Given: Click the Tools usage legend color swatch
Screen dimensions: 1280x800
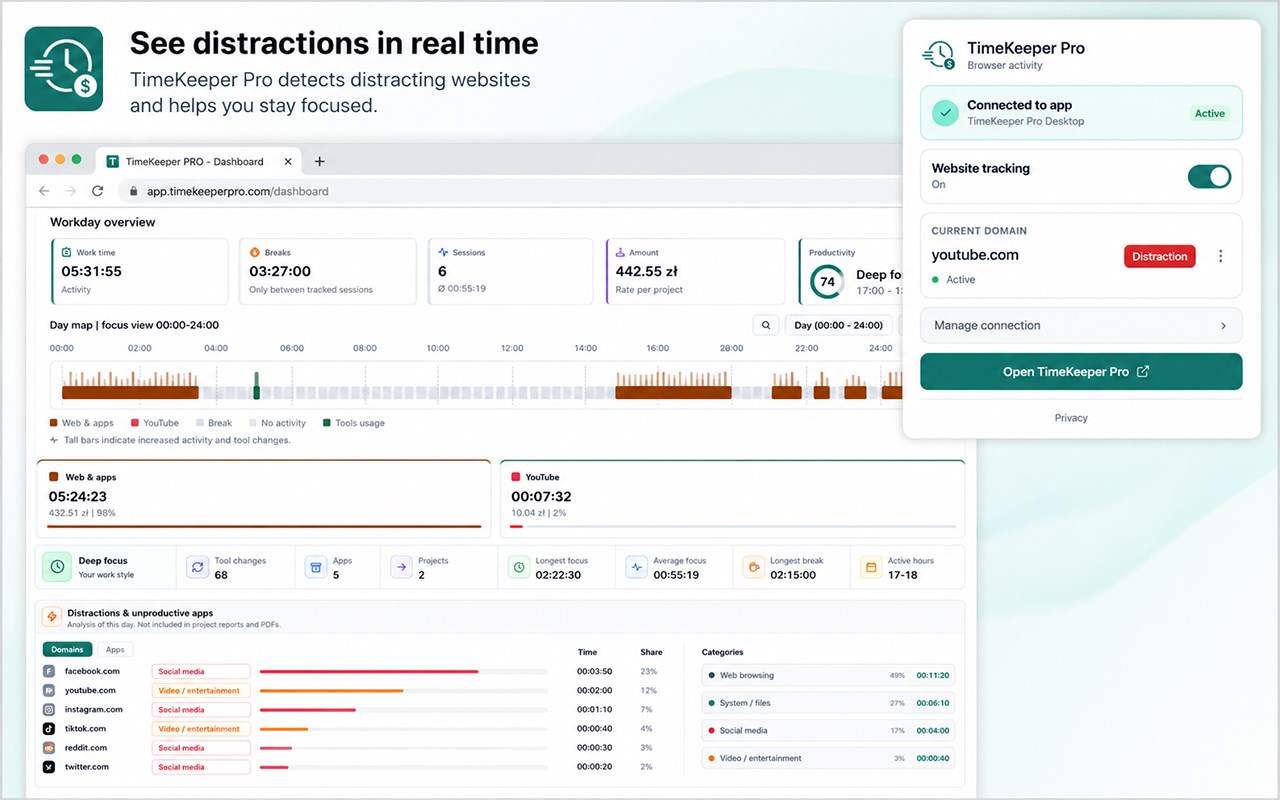Looking at the screenshot, I should [327, 423].
